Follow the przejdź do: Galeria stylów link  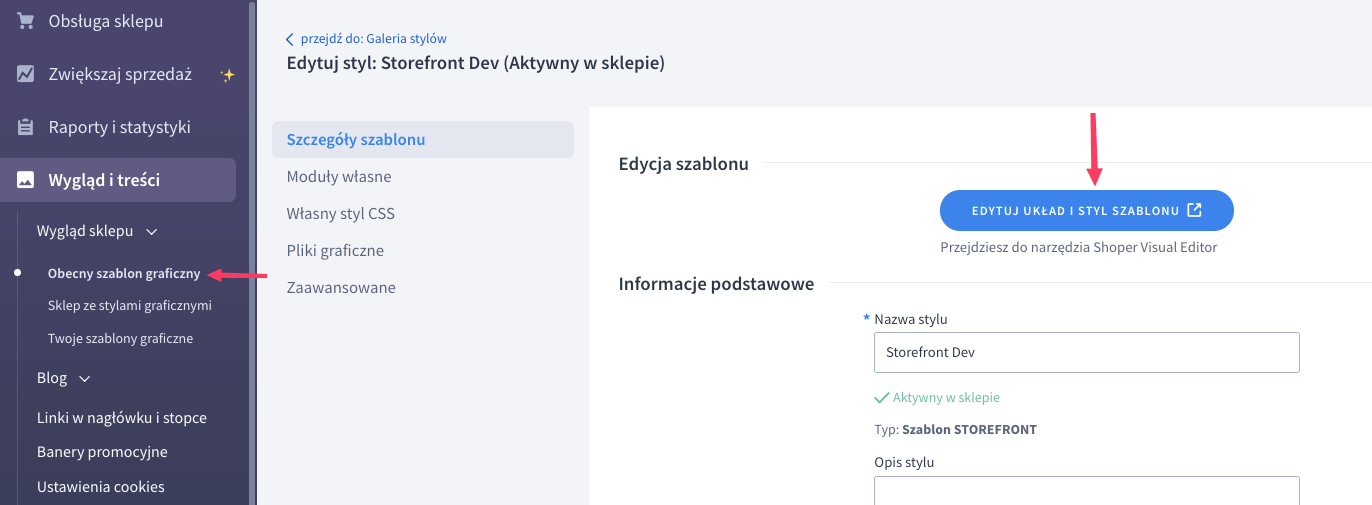click(x=373, y=39)
